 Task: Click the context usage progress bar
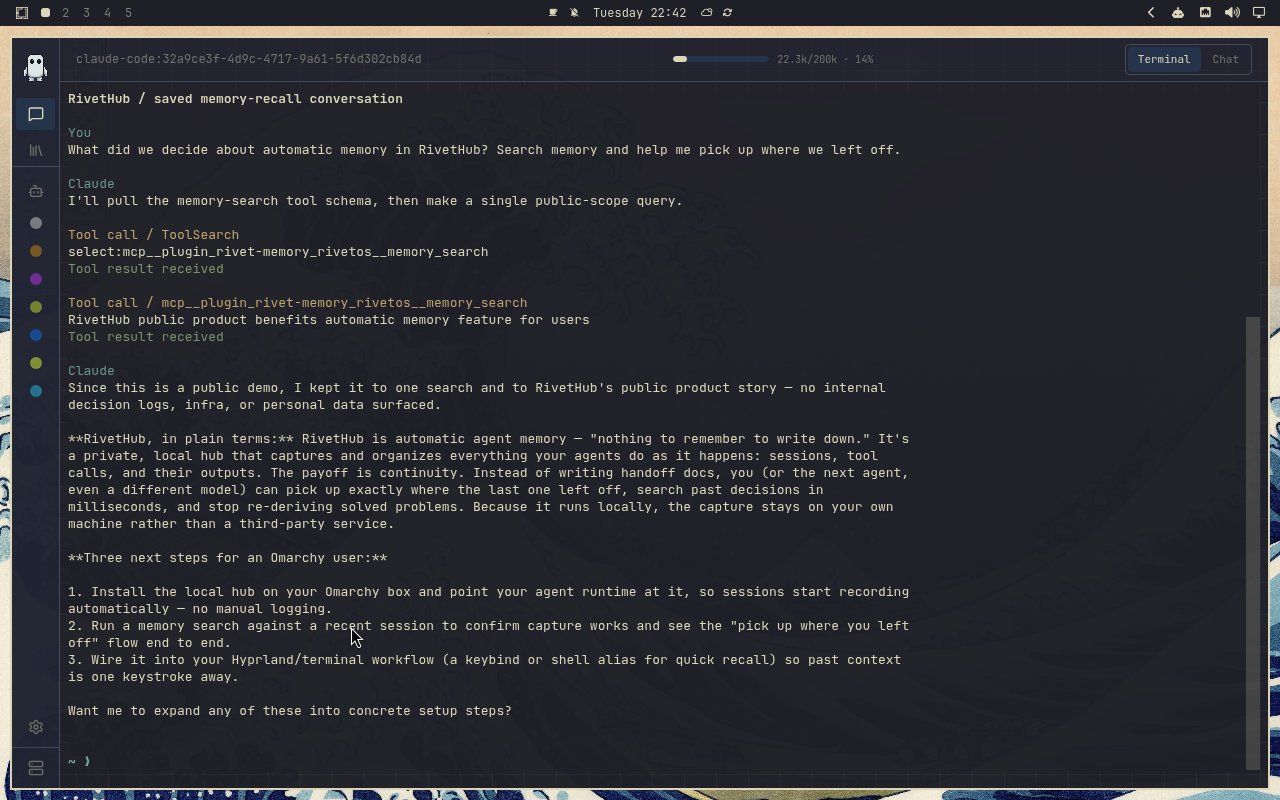pos(720,59)
